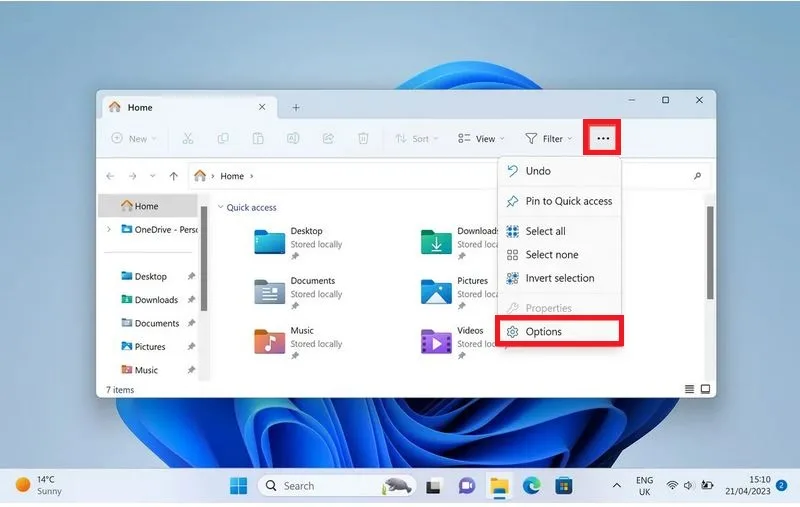Click the notification count badge
Viewport: 800px width, 507px height.
(x=781, y=485)
